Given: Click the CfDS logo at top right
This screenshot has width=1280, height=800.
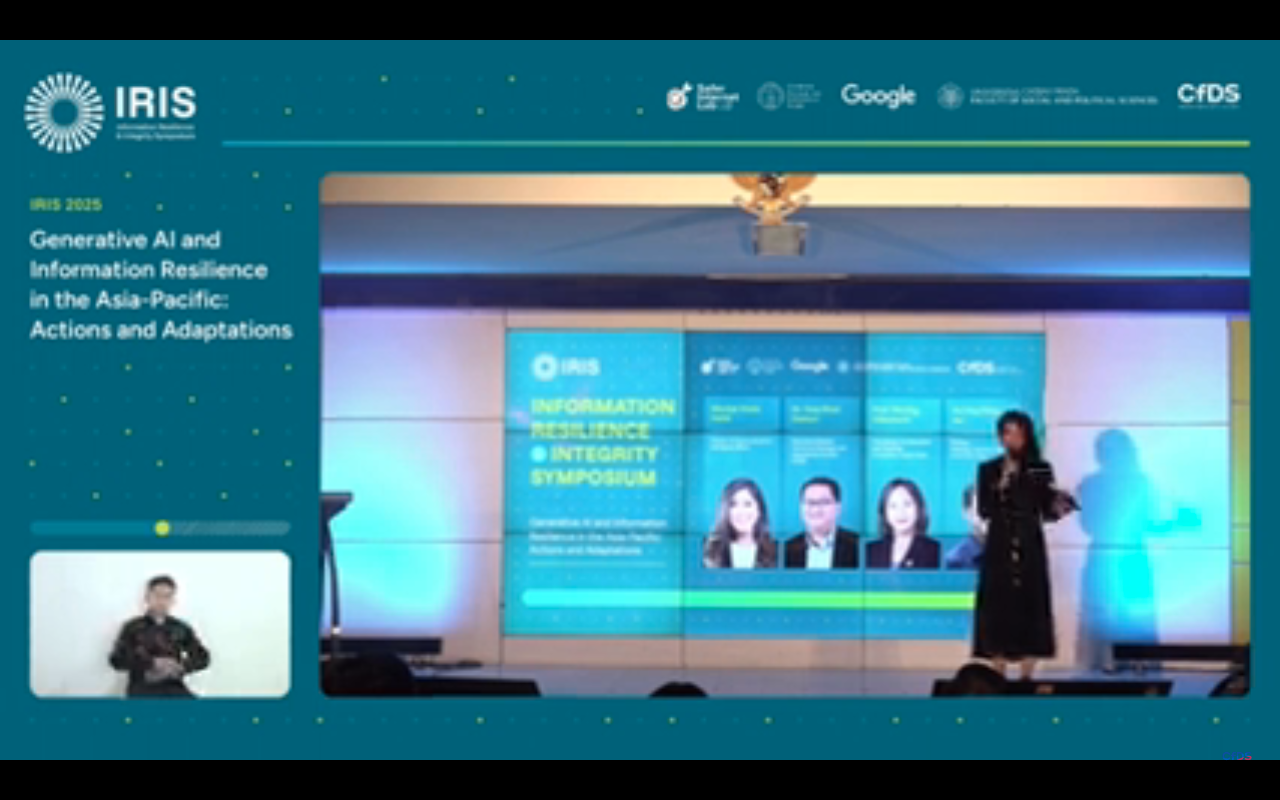Looking at the screenshot, I should point(1208,96).
